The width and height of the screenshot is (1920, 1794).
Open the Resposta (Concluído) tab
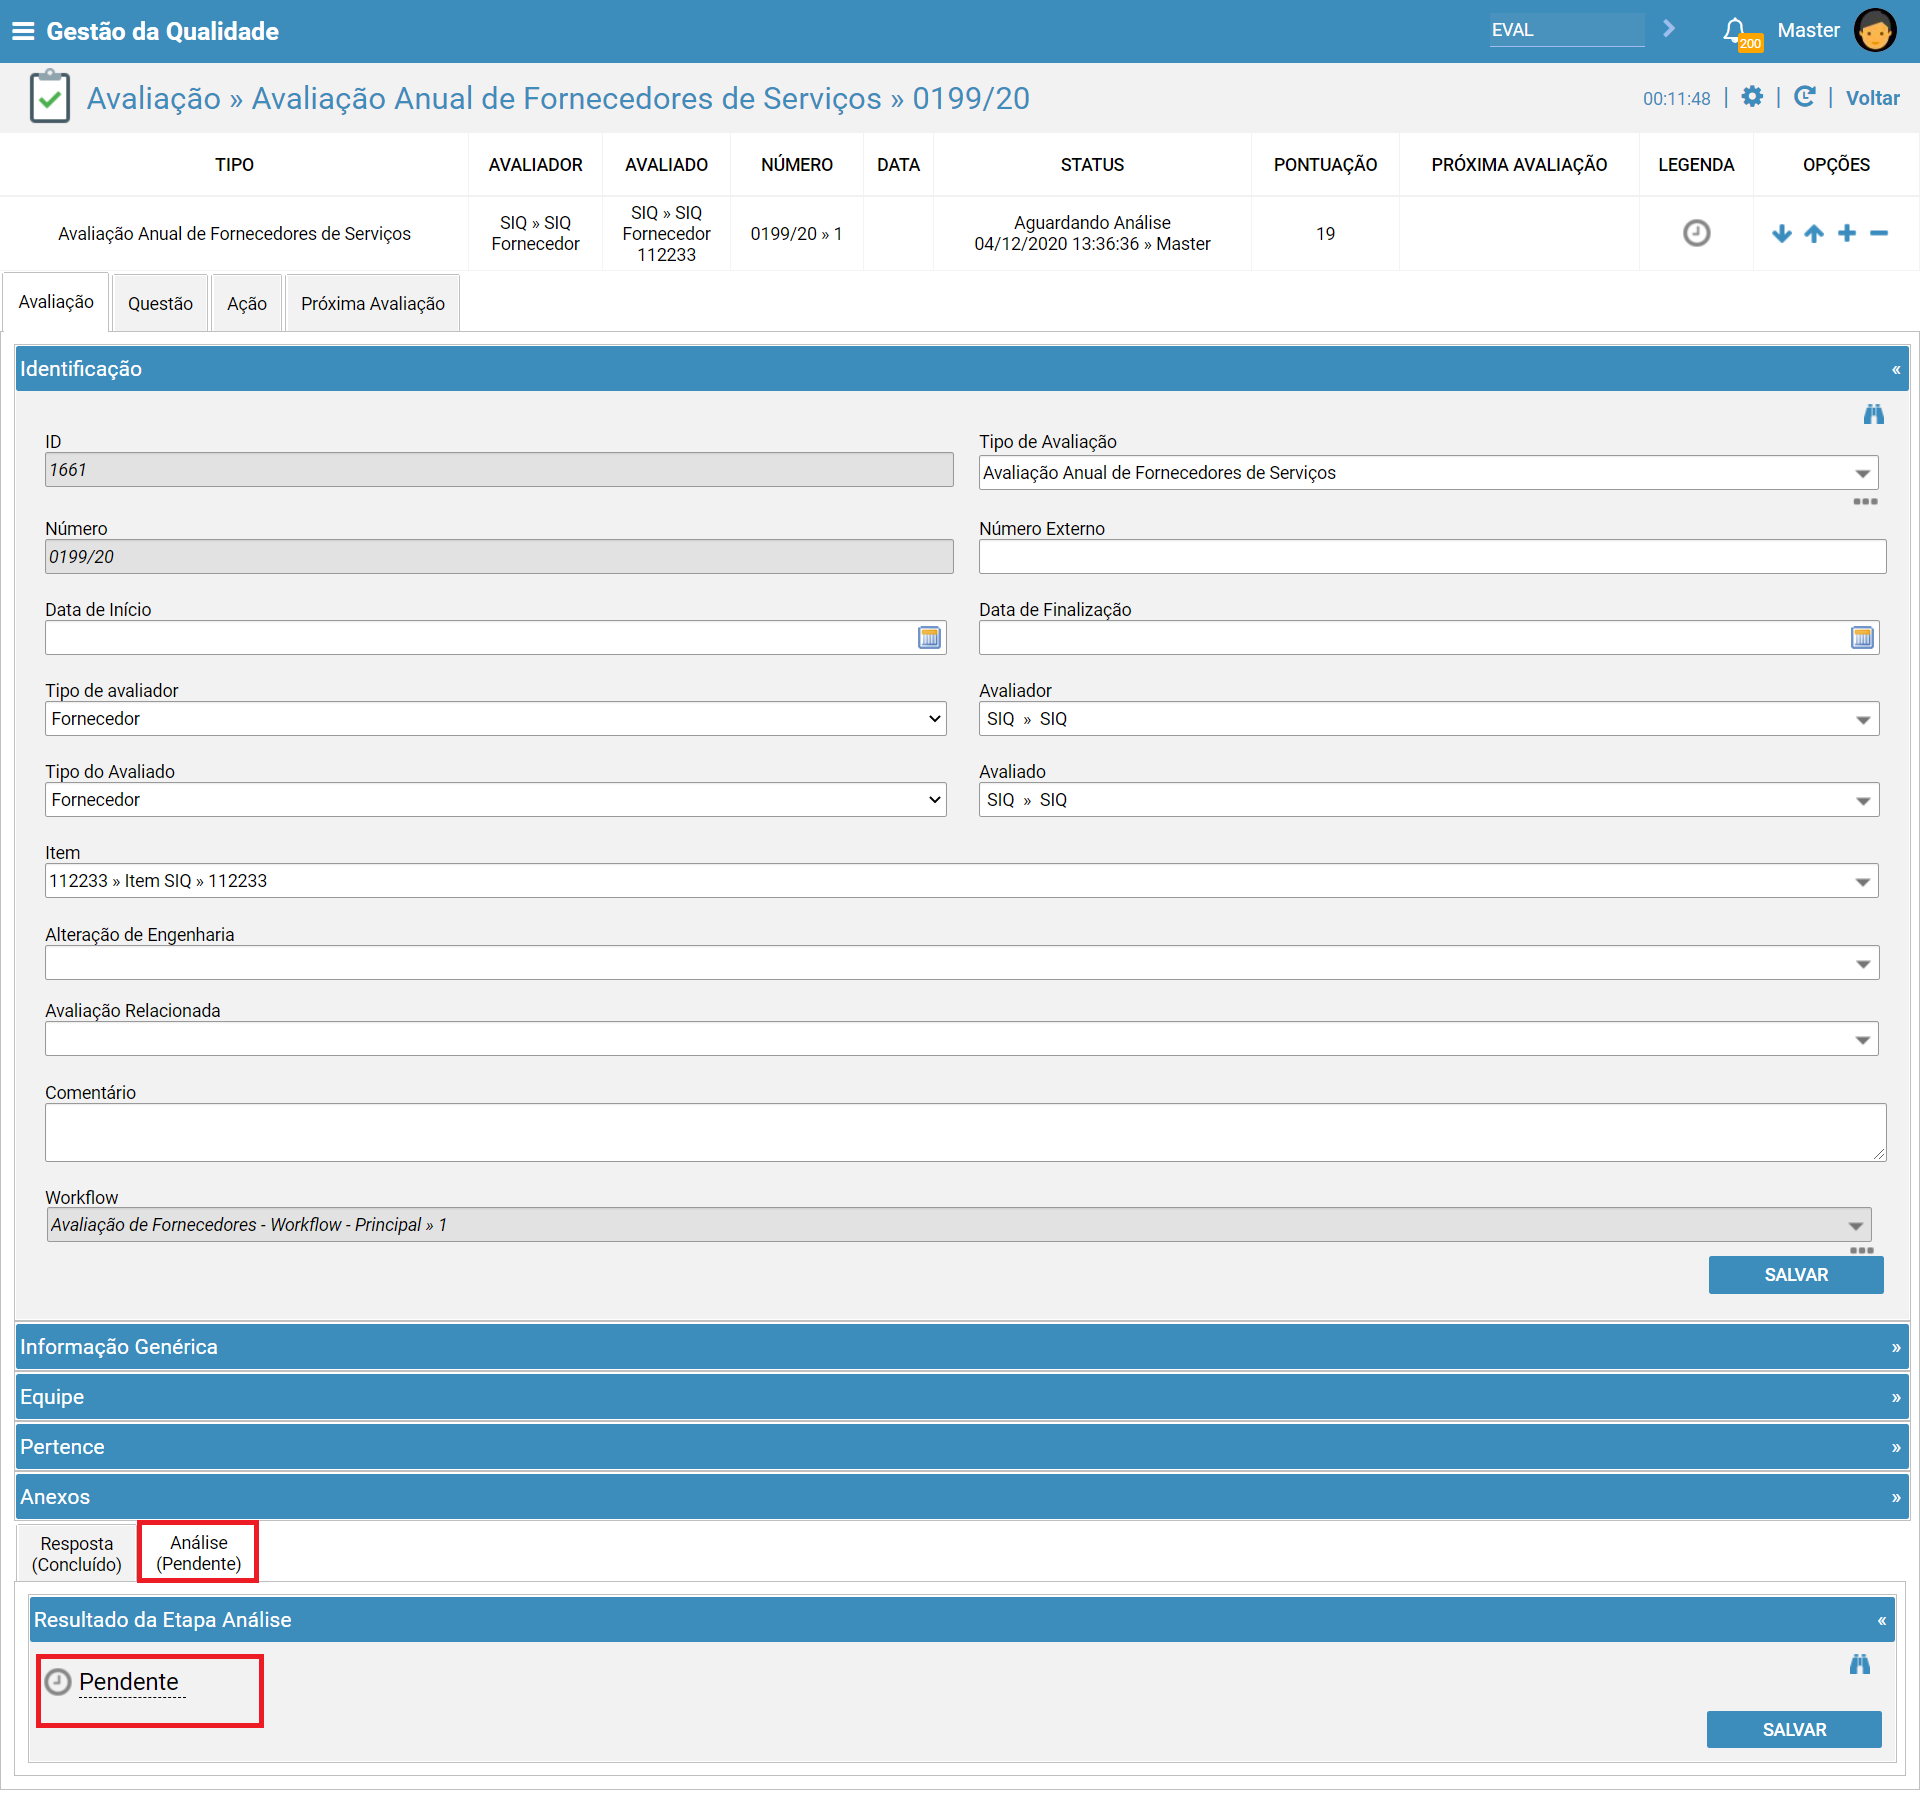coord(77,1554)
